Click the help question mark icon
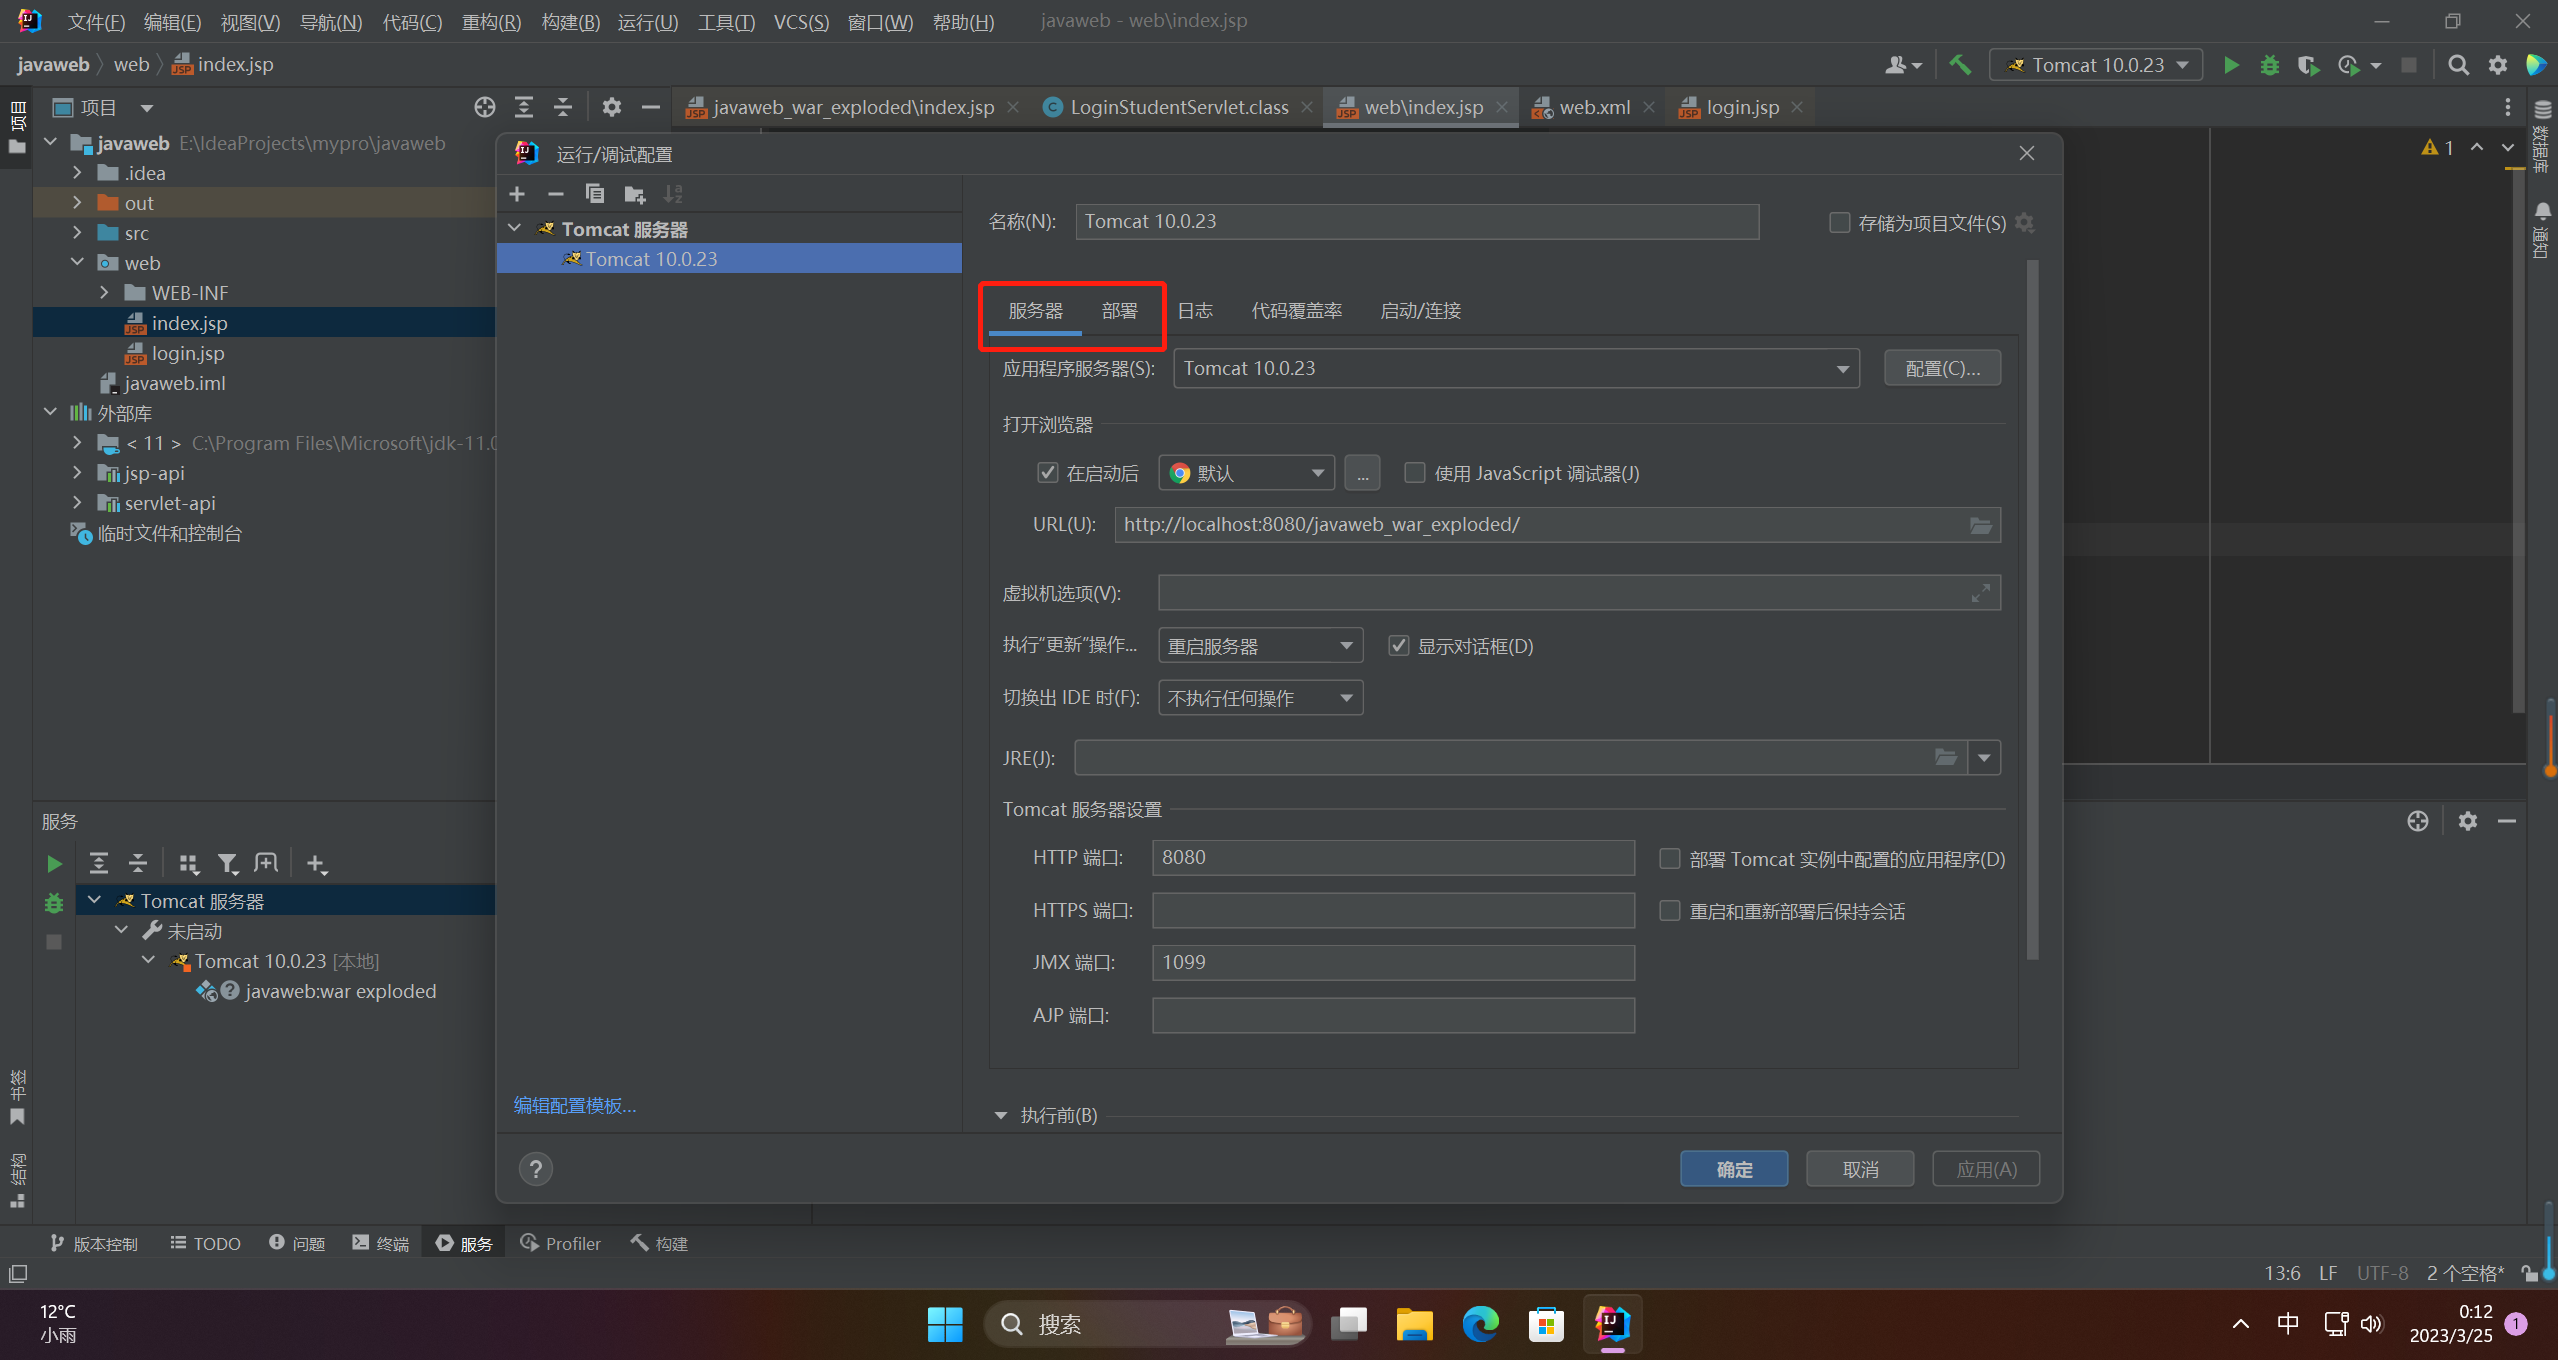The image size is (2558, 1360). point(536,1168)
